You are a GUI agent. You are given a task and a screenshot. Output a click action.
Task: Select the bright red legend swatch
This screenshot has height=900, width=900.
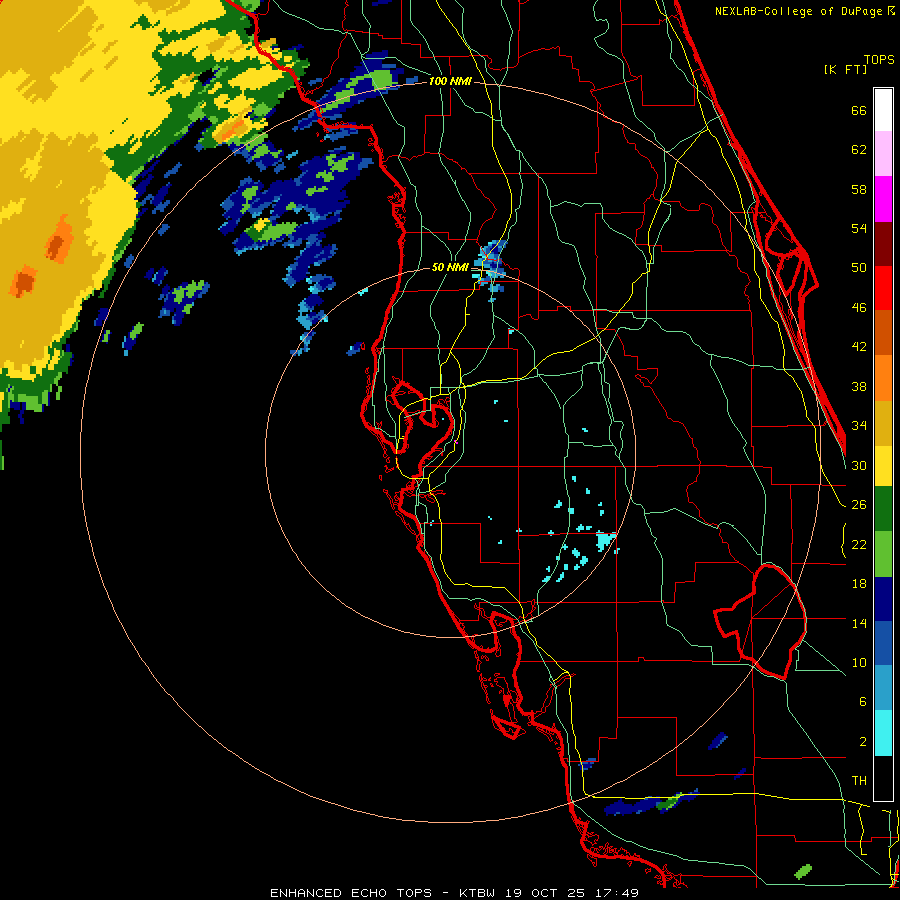883,288
